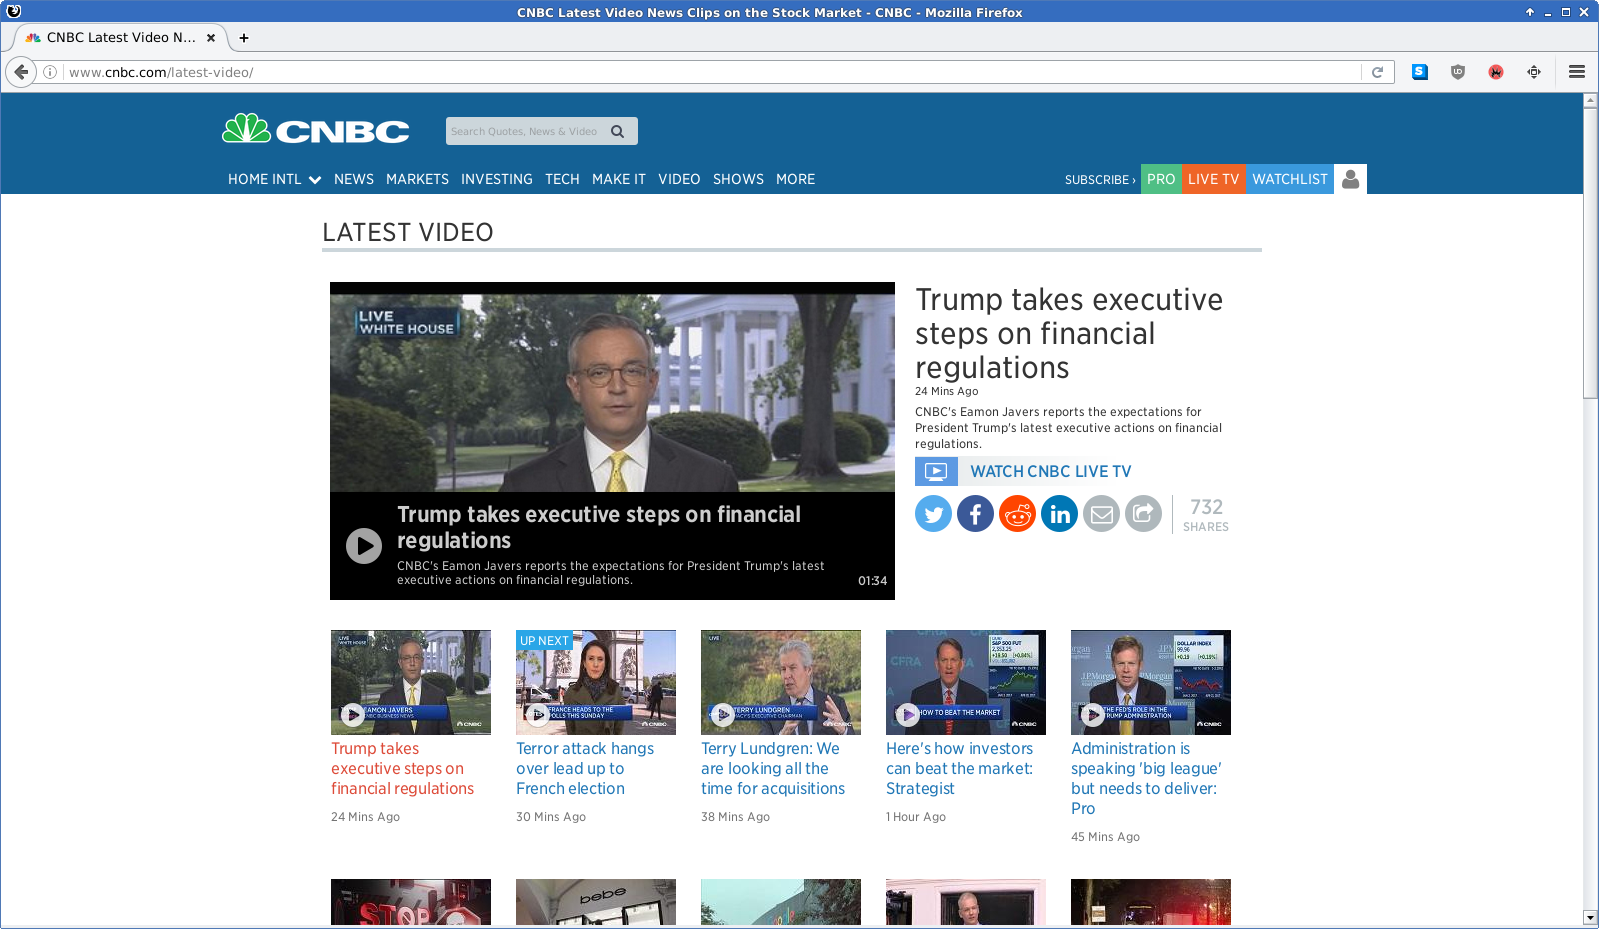Screen dimensions: 1599x929
Task: Click the LATEST VIDEO heading
Action: click(408, 232)
